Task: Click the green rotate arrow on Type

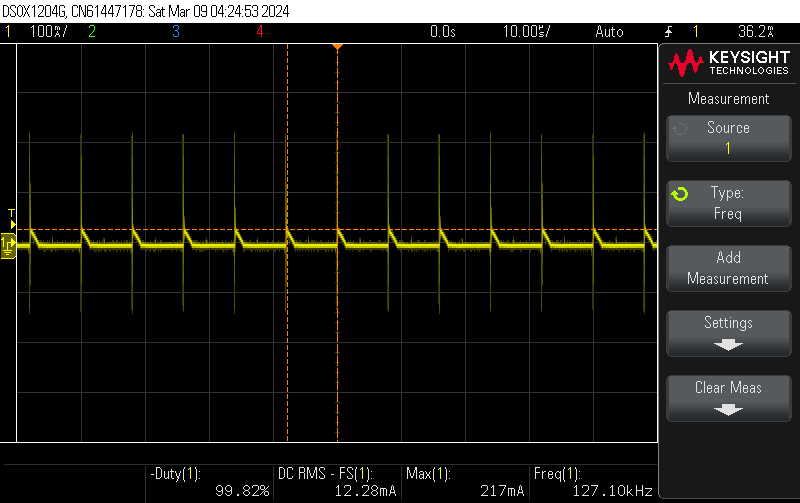Action: (680, 194)
